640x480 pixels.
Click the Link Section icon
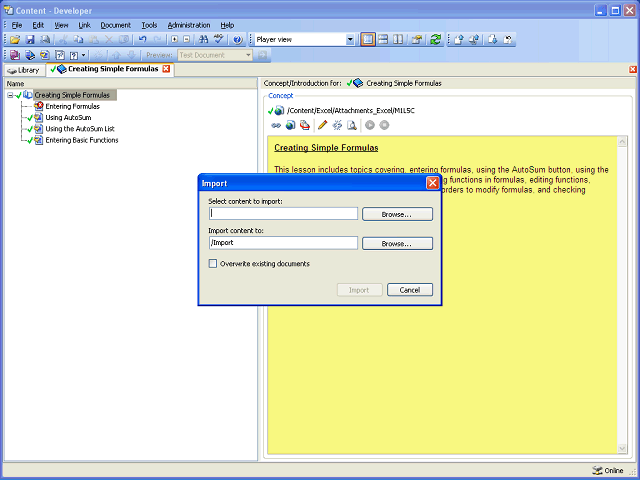point(30,55)
